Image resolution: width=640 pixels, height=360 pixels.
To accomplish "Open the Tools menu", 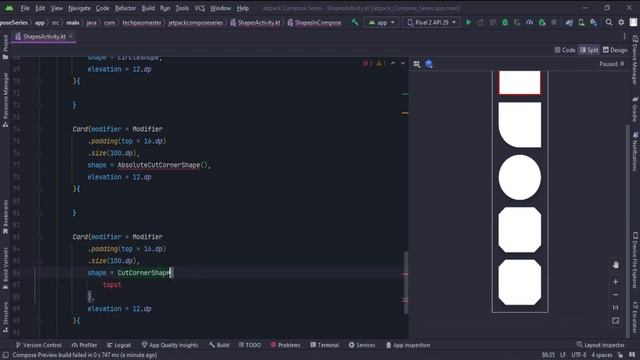I will (182, 8).
